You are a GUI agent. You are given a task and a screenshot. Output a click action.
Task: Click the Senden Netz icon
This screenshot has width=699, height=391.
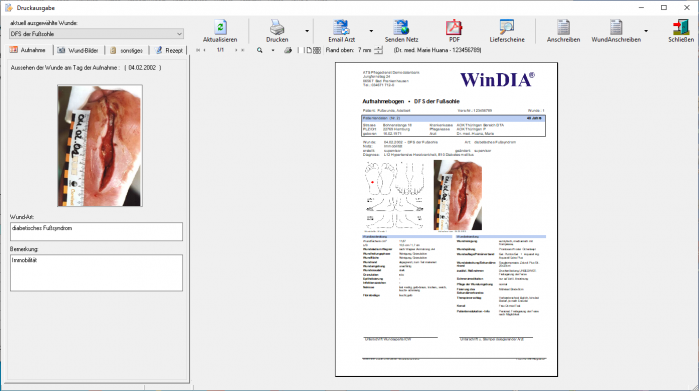[401, 27]
